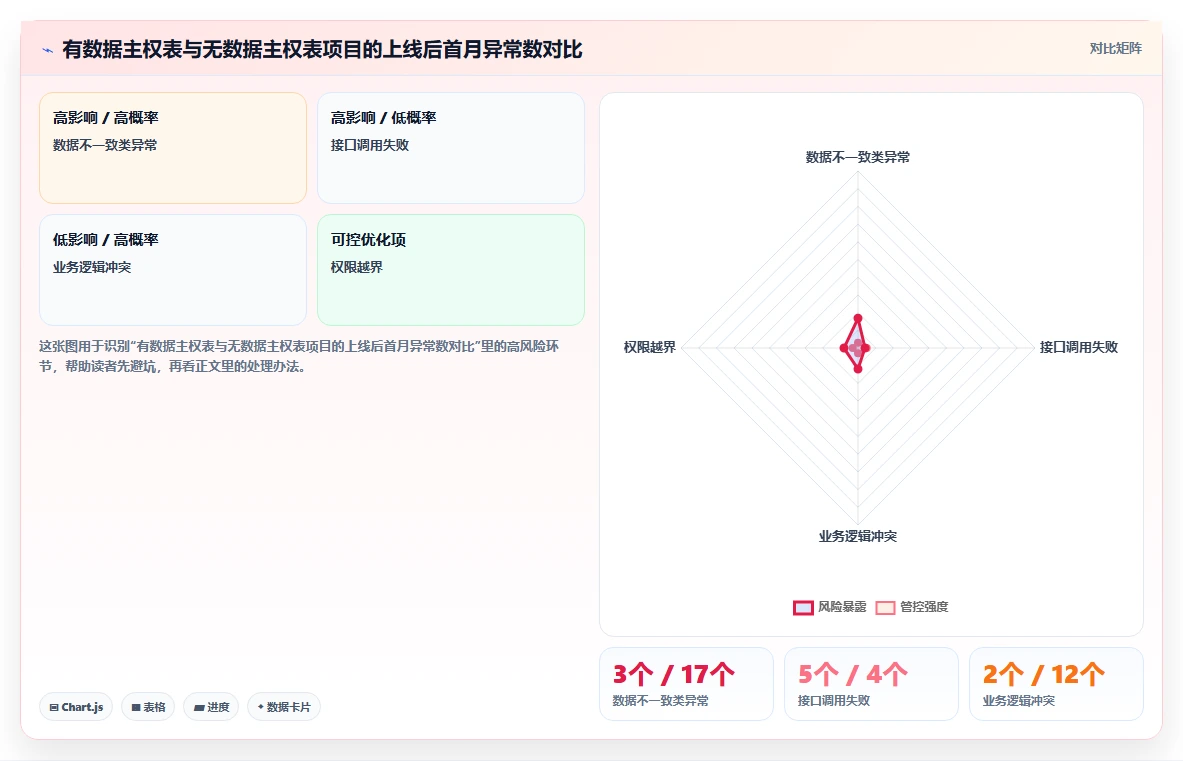Click the 数据不一致类异常 radar axis label
This screenshot has width=1183, height=761.
[857, 157]
